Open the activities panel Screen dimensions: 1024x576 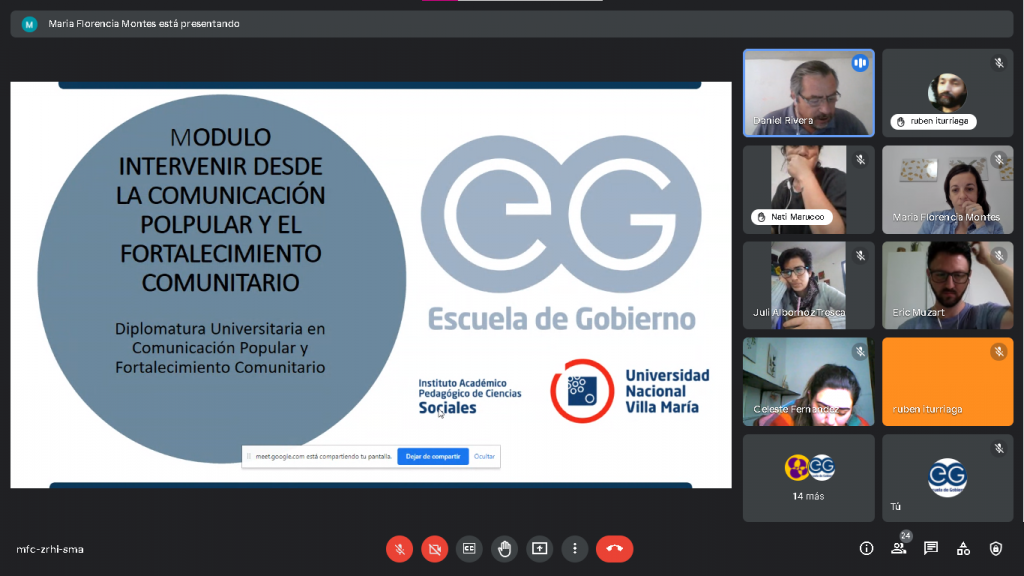pos(963,548)
